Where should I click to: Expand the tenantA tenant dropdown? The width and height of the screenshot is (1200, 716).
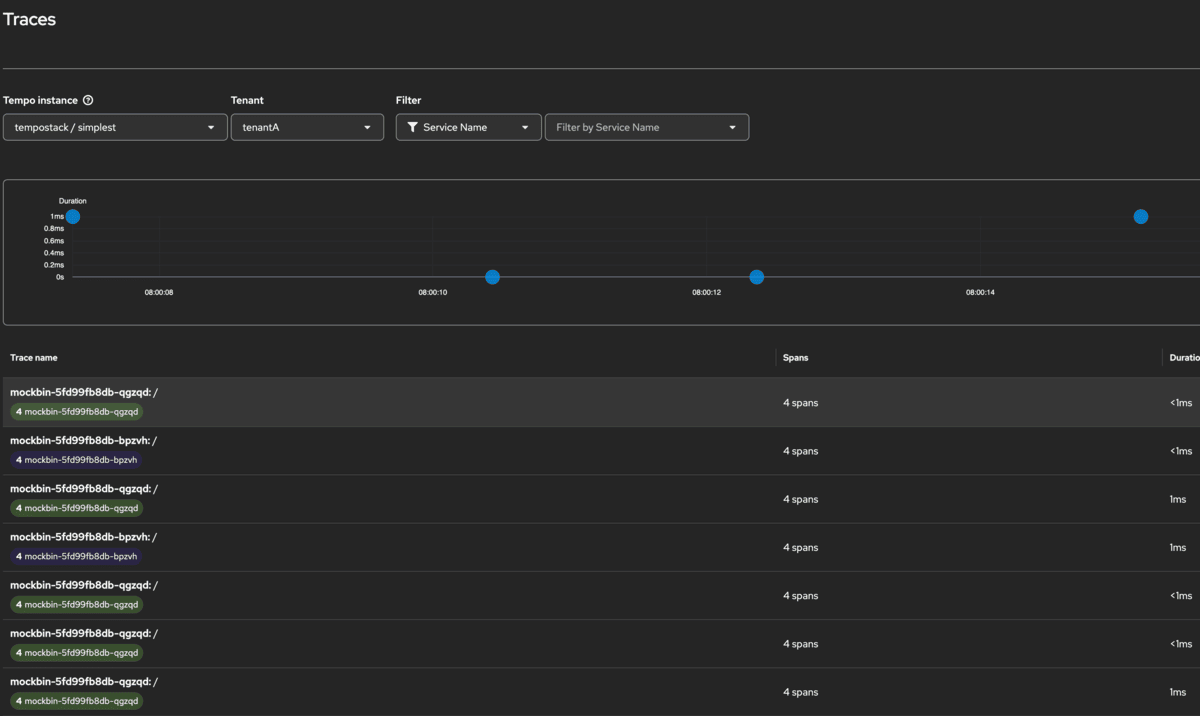(x=307, y=127)
